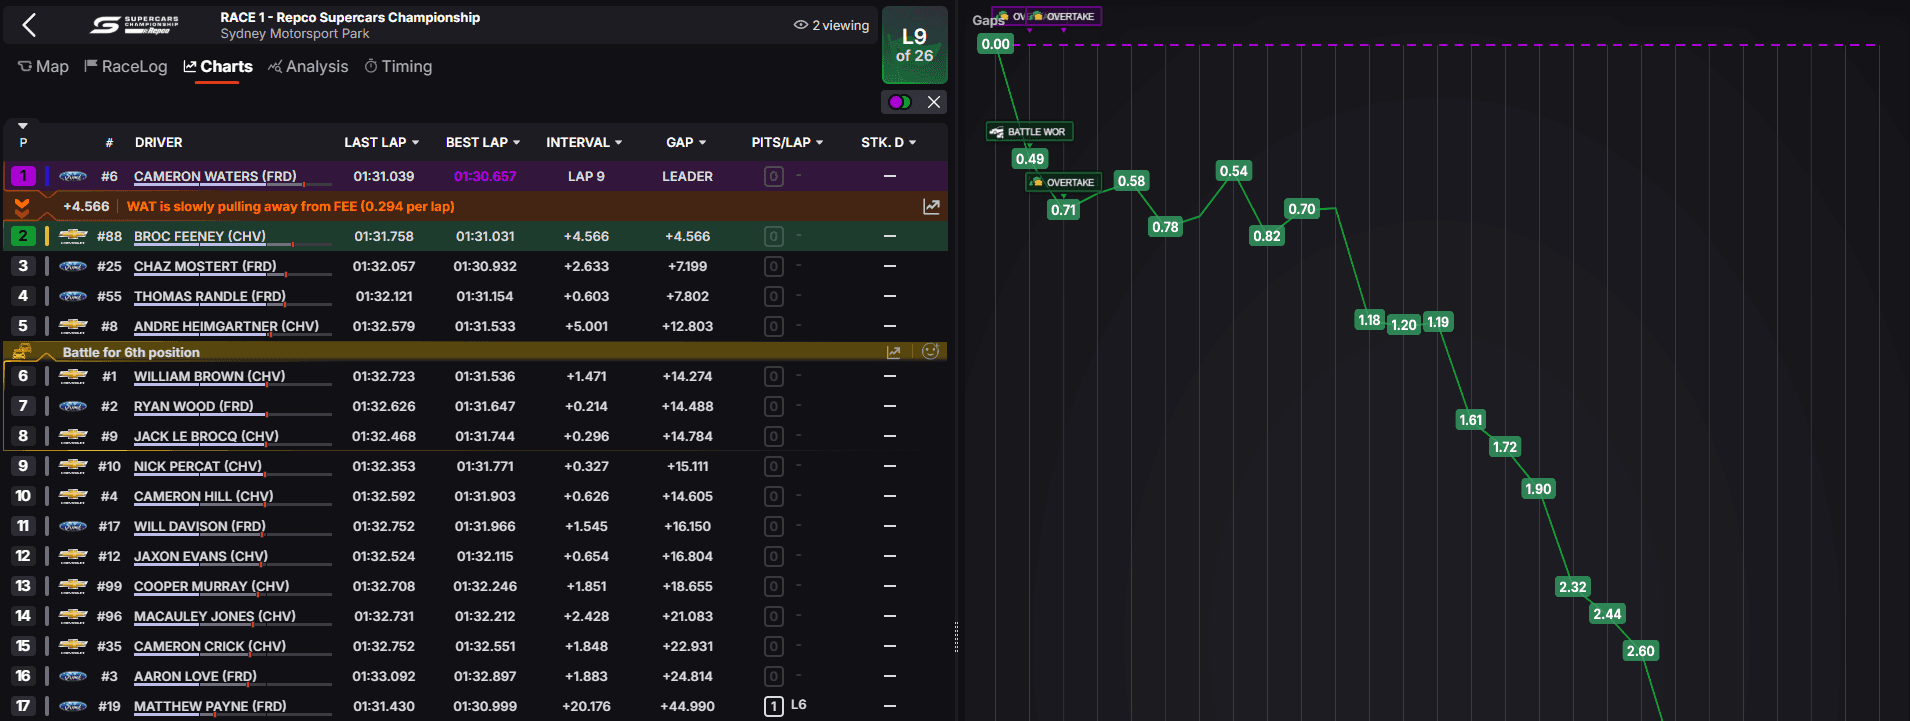This screenshot has width=1910, height=721.
Task: Close the driver comparison with the X
Action: coord(933,102)
